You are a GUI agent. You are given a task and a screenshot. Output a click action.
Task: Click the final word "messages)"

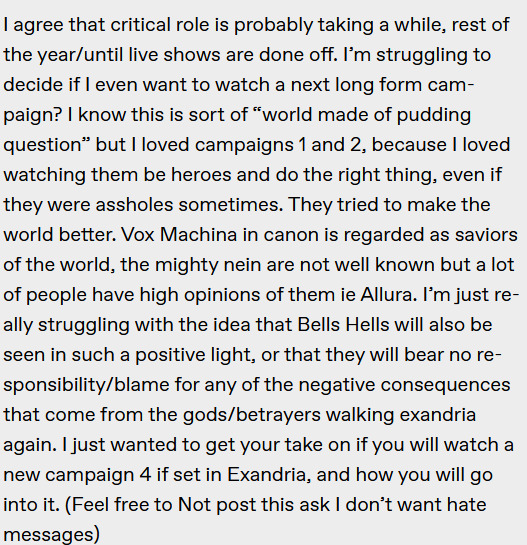[x=51, y=535]
